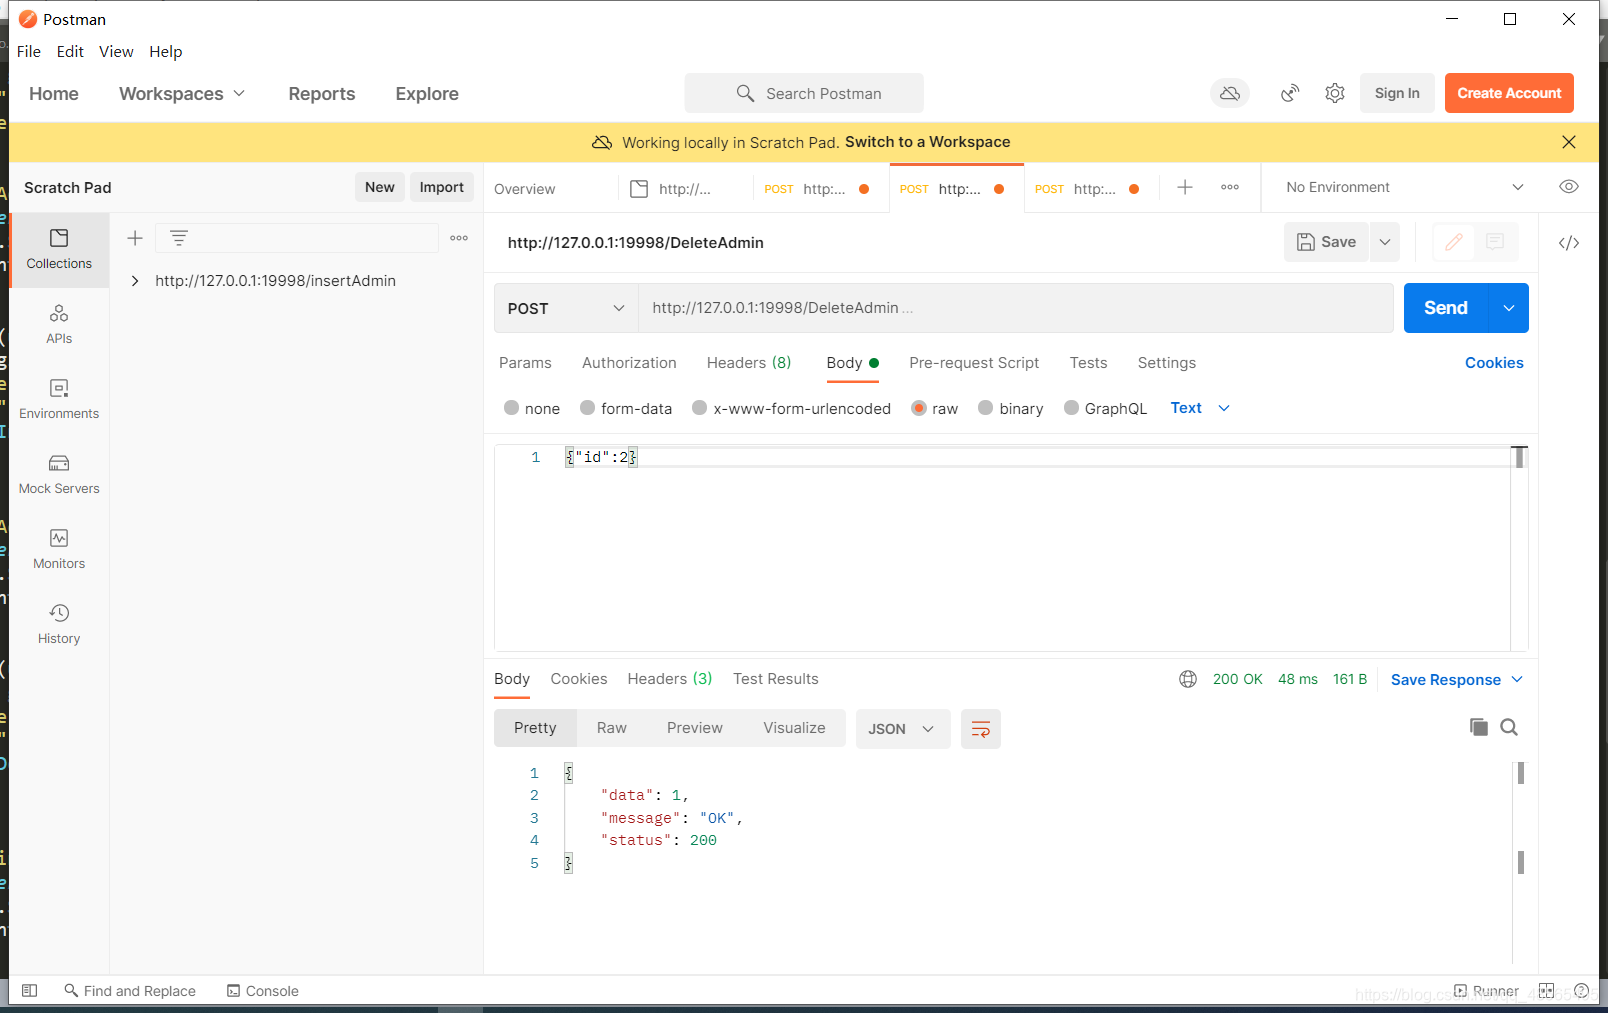The width and height of the screenshot is (1608, 1013).
Task: Click the globe network information icon
Action: click(1188, 679)
